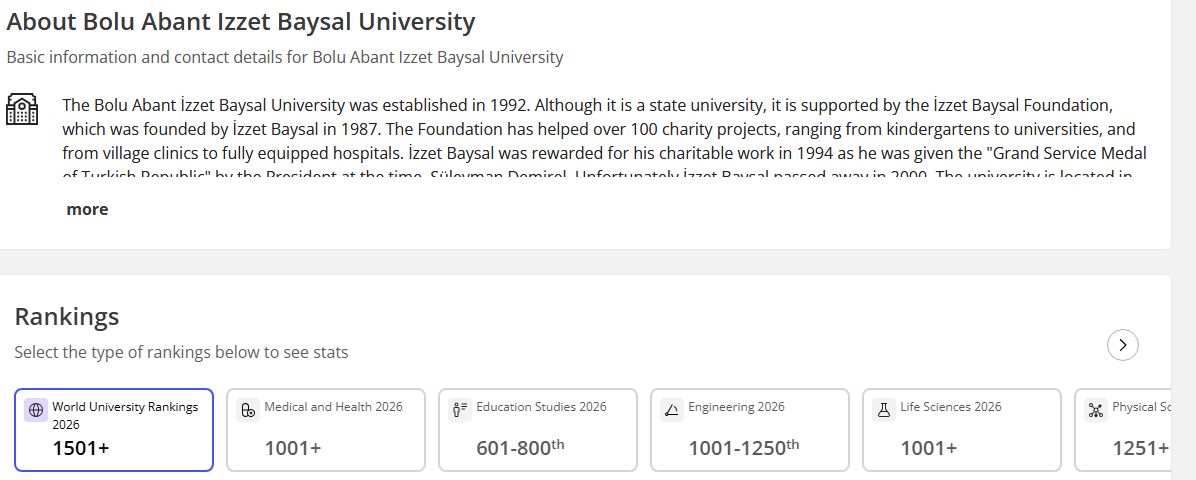Viewport: 1196px width, 480px height.
Task: Click the Medical and Health pills icon
Action: click(x=248, y=410)
